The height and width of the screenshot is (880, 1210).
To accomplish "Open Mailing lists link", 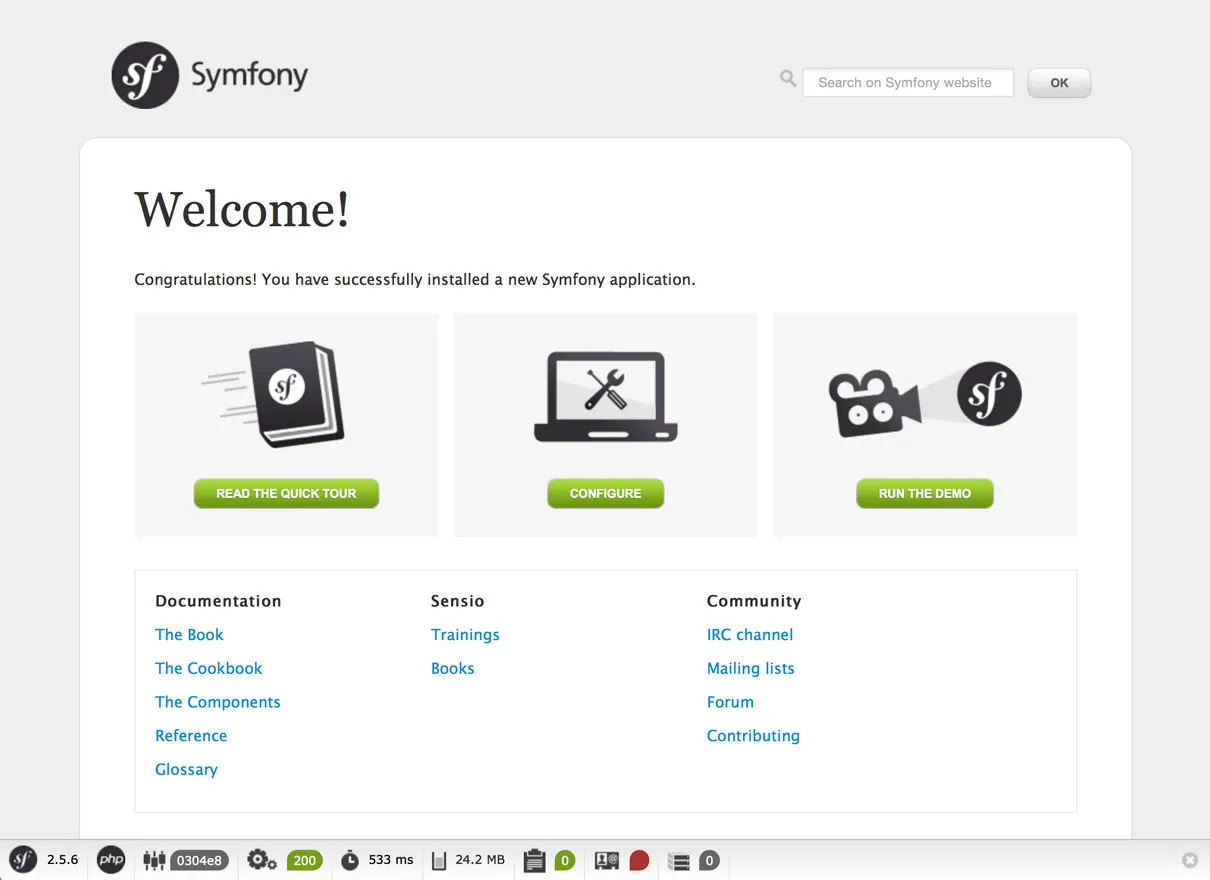I will 751,669.
